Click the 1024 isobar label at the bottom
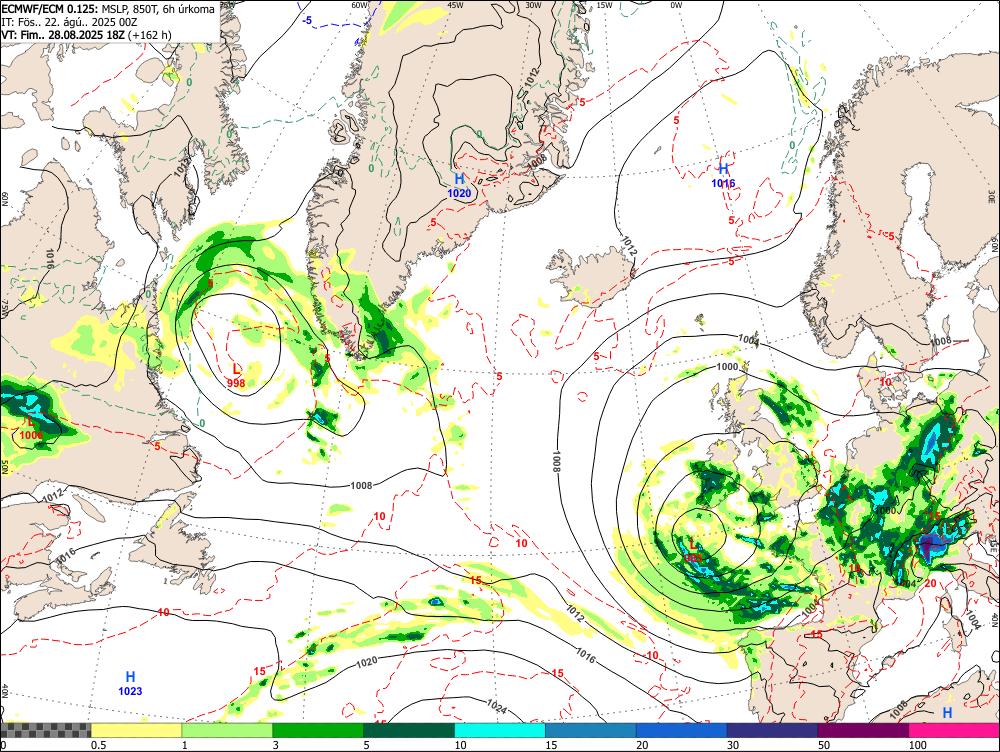The image size is (1000, 752). [496, 705]
